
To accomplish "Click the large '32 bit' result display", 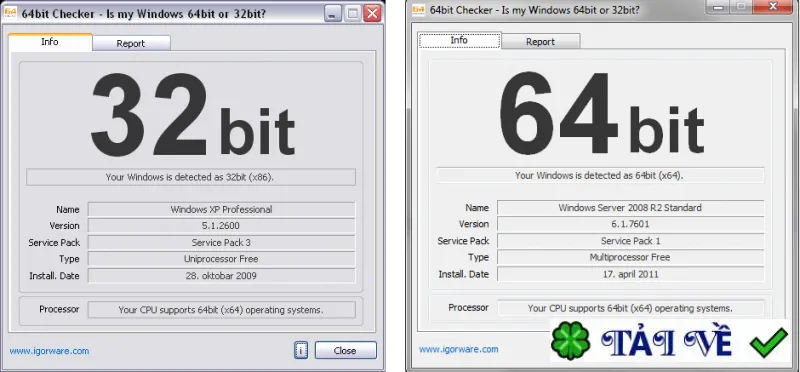I will point(192,115).
